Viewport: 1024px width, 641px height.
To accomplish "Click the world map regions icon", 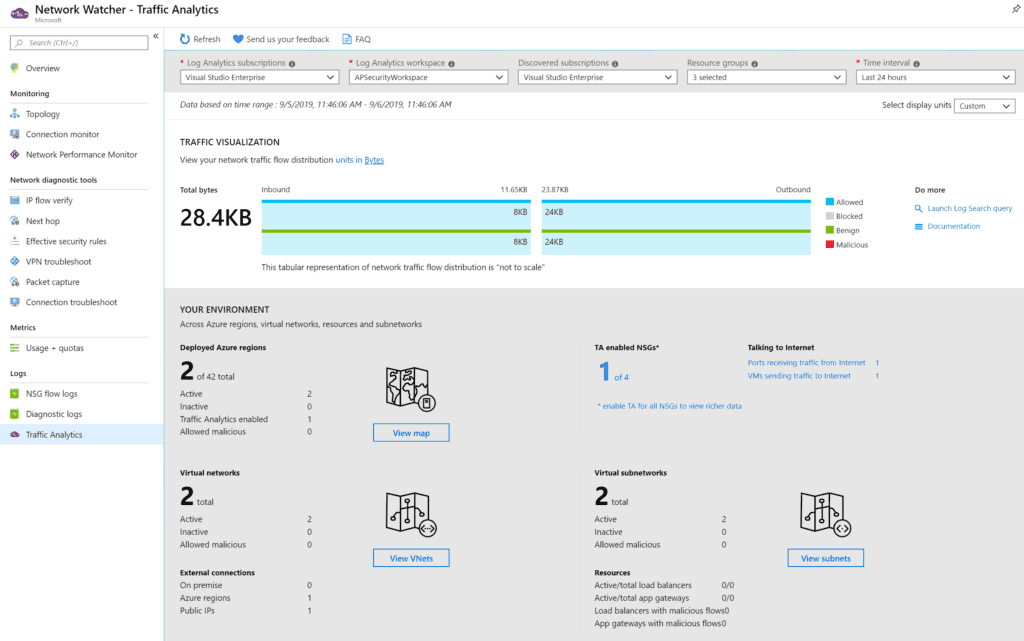I will coord(411,389).
